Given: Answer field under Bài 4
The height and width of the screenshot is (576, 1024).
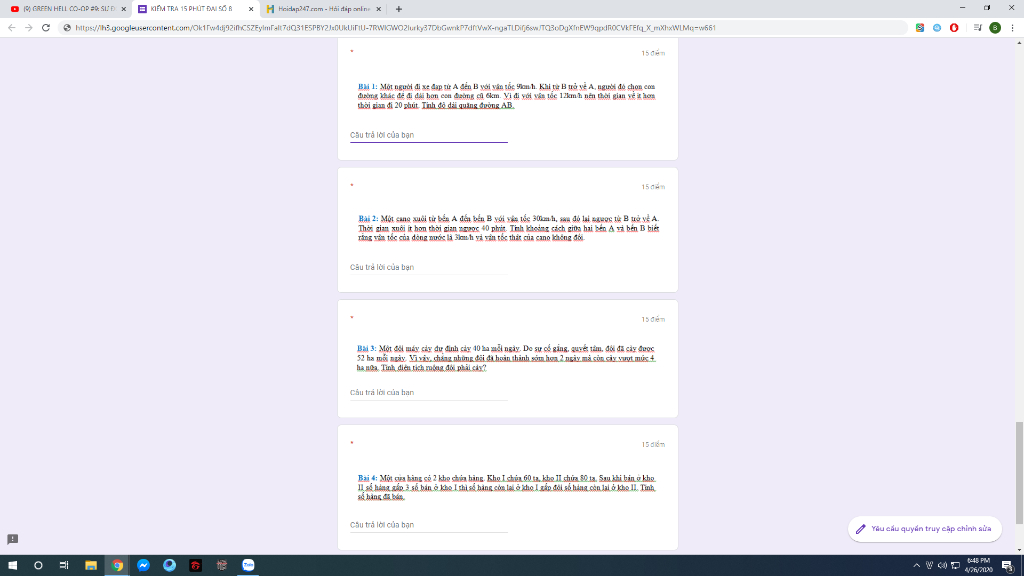Looking at the screenshot, I should 428,525.
